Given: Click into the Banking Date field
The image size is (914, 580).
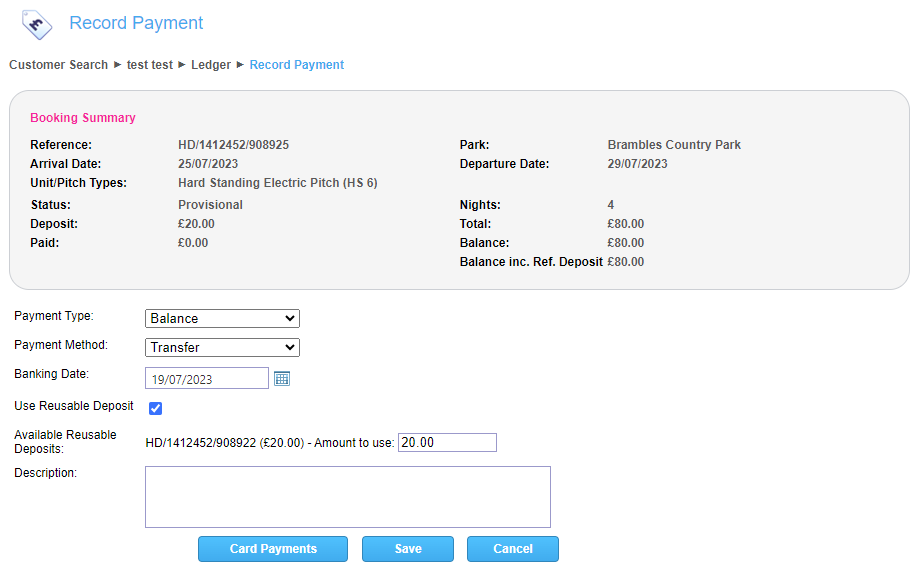Looking at the screenshot, I should click(x=207, y=378).
